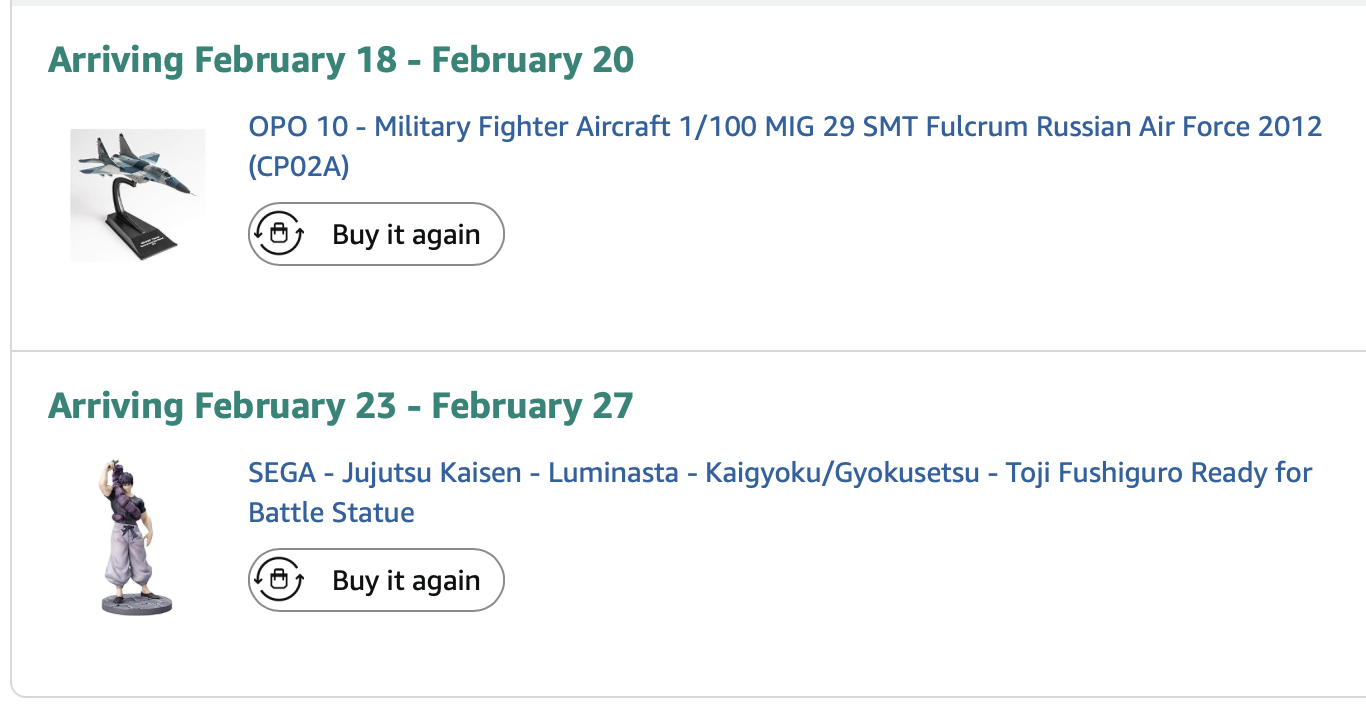
Task: Click the Buy it again label under the statue
Action: 406,581
